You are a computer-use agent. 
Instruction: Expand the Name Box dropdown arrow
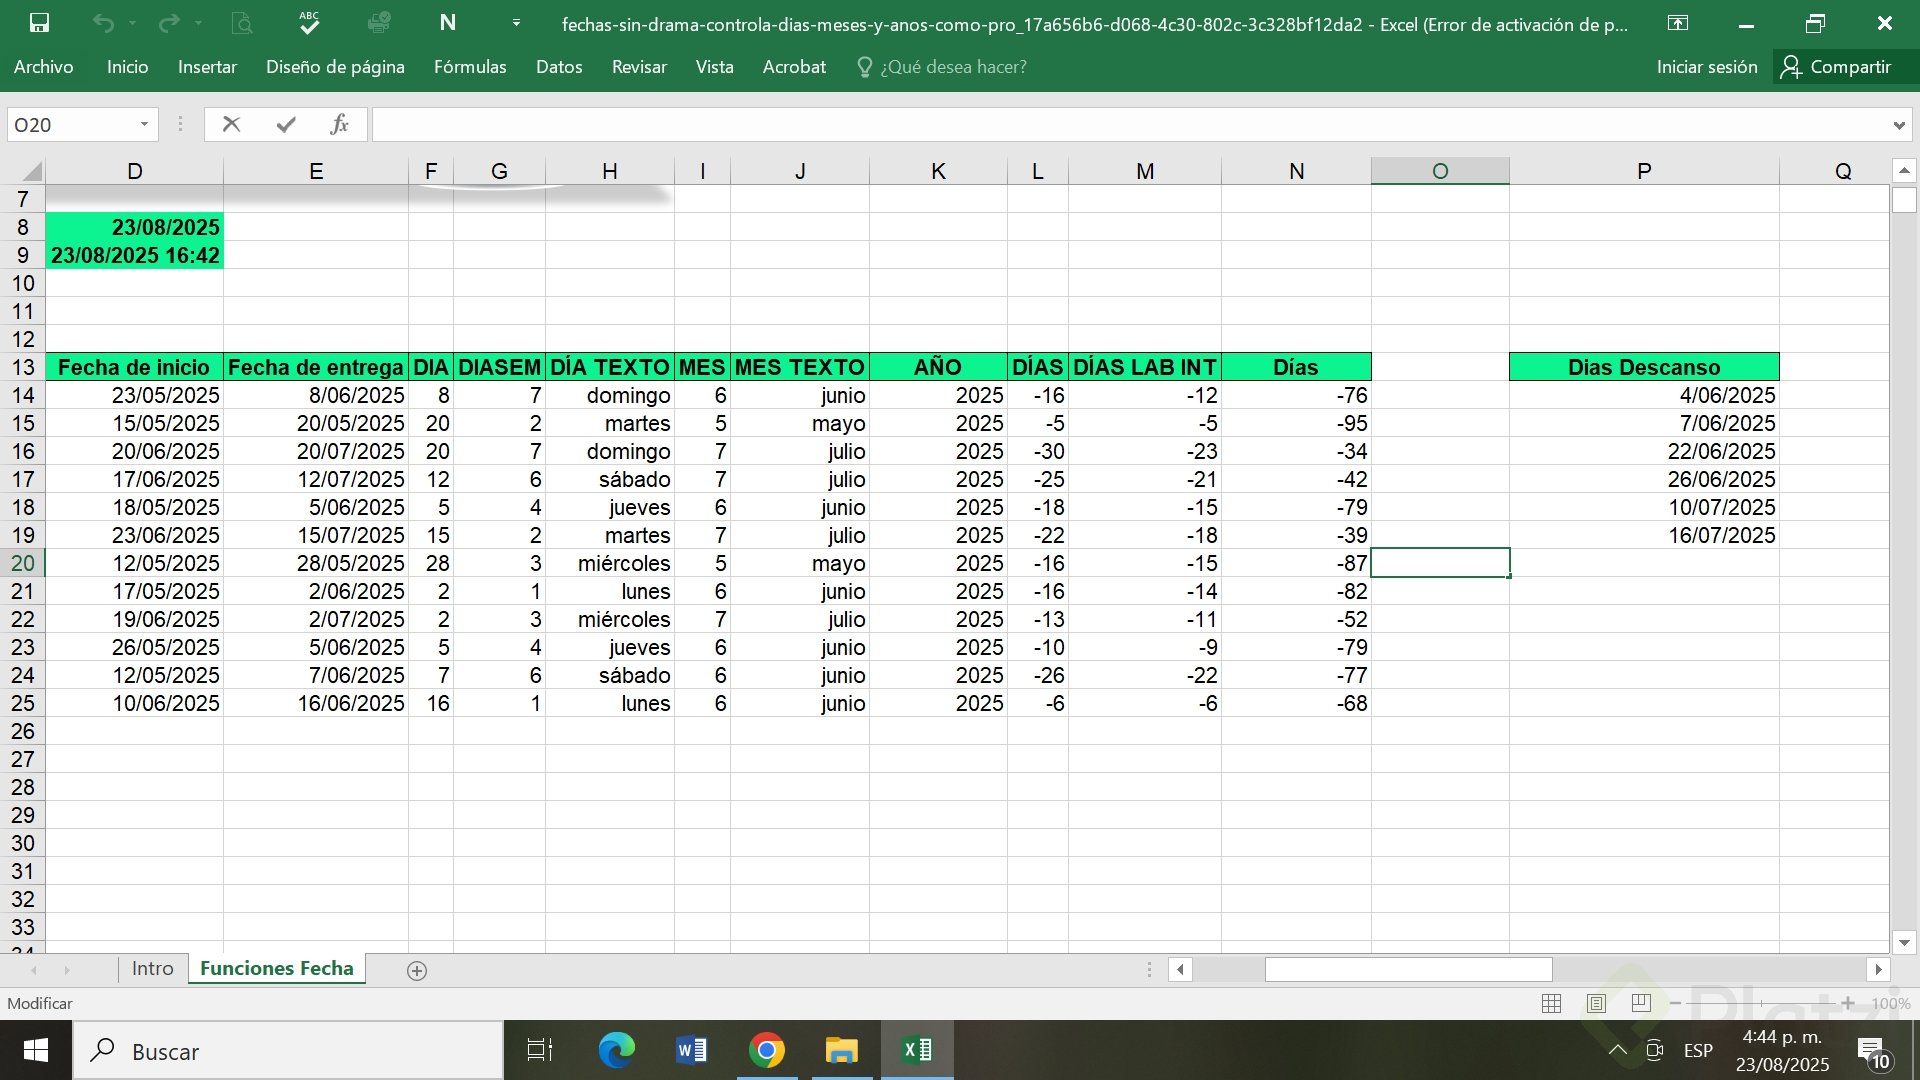point(144,125)
